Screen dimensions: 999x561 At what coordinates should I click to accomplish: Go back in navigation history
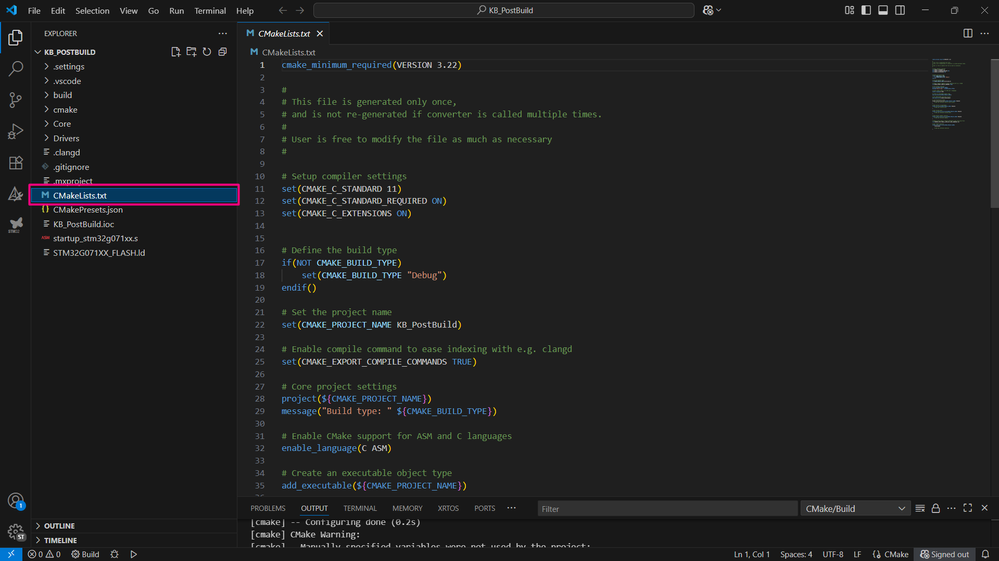coord(283,10)
